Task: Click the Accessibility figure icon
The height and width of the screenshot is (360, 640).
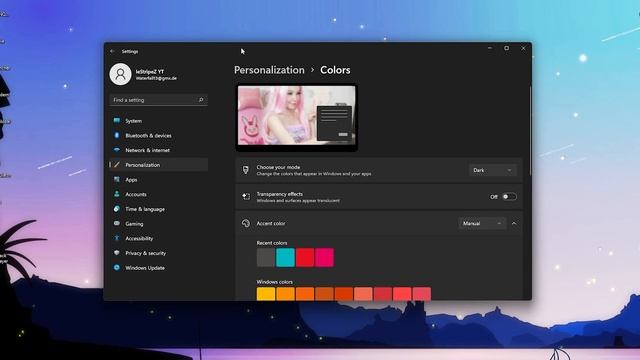Action: [117, 238]
